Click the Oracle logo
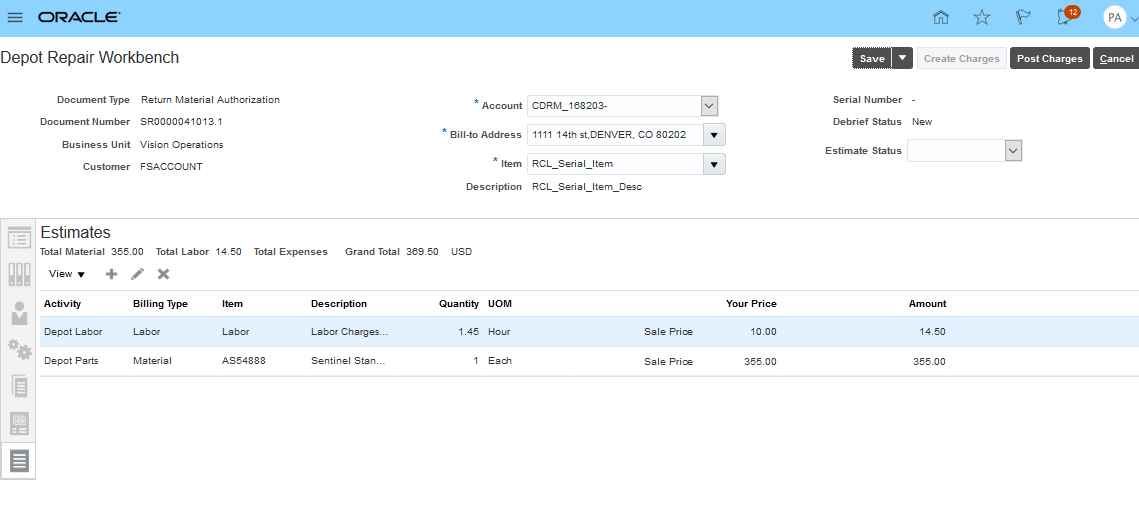1139x510 pixels. (x=79, y=17)
